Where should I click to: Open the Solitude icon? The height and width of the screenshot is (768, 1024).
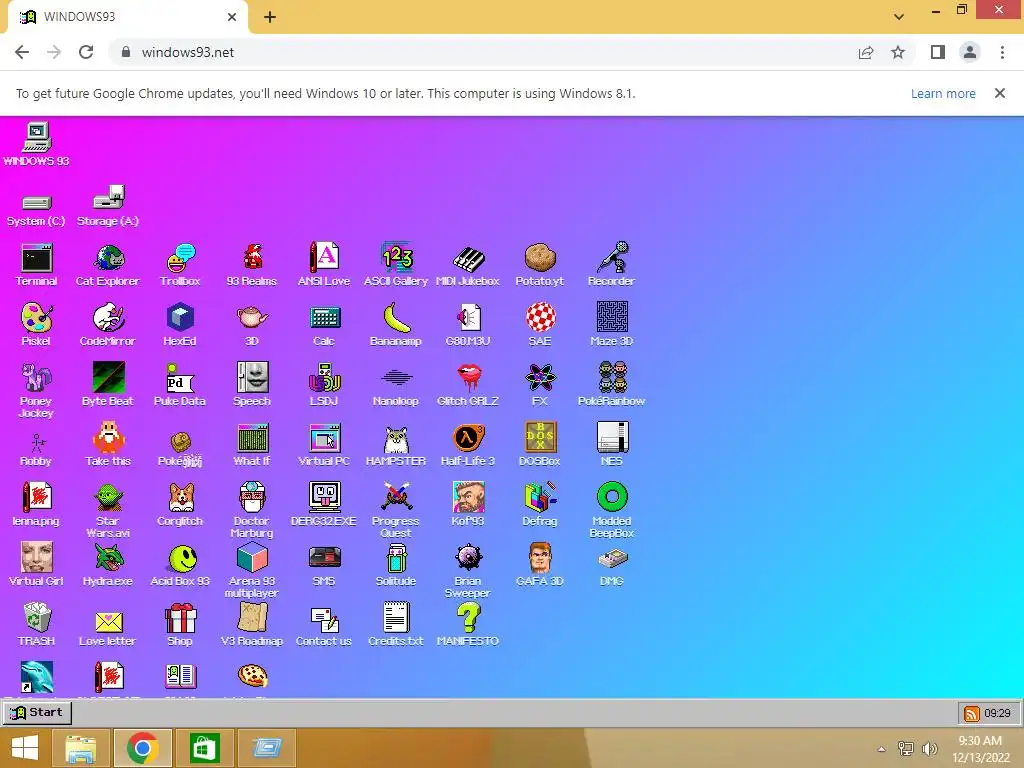tap(396, 565)
